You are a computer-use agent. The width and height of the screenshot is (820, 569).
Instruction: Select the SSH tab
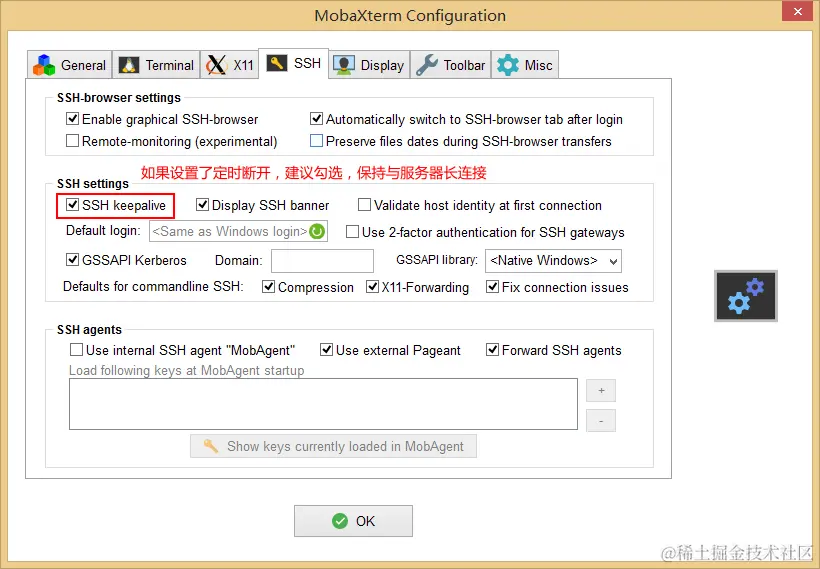point(293,63)
